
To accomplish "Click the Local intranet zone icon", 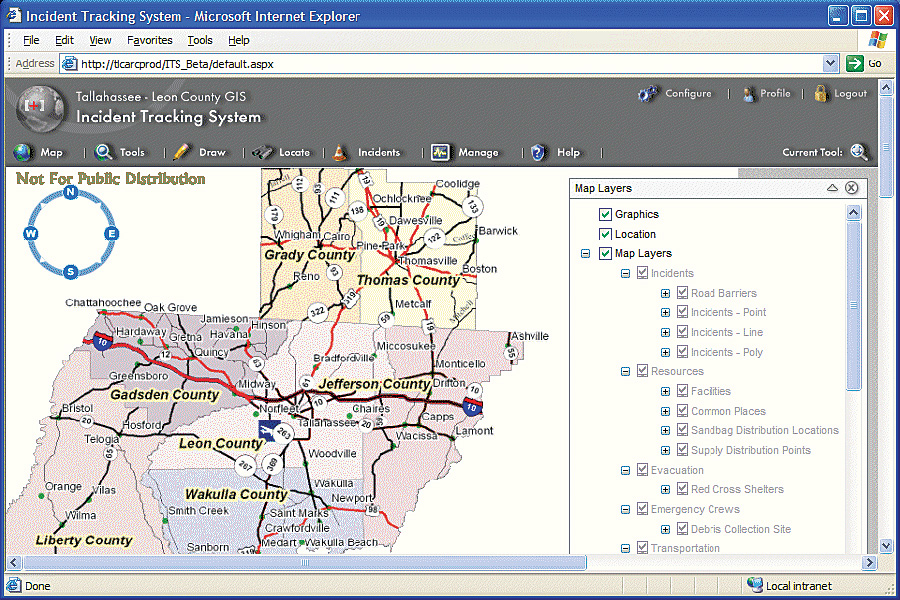I will (x=755, y=584).
